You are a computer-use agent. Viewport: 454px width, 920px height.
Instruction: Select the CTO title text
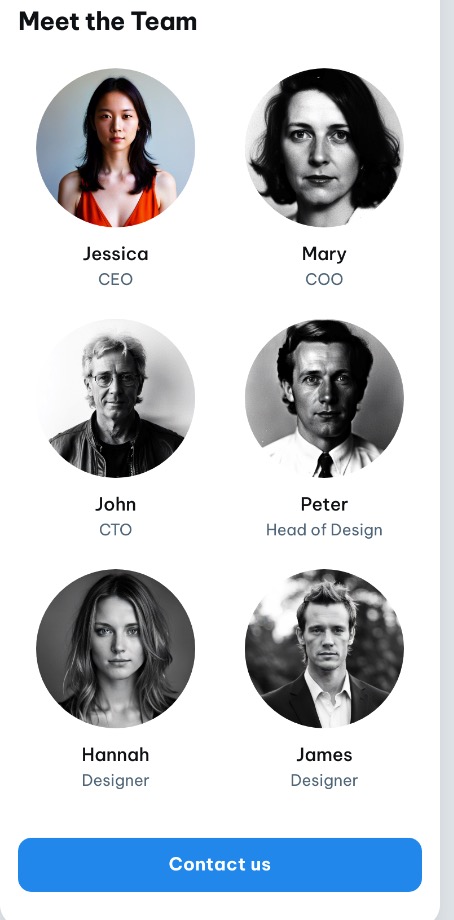point(116,530)
